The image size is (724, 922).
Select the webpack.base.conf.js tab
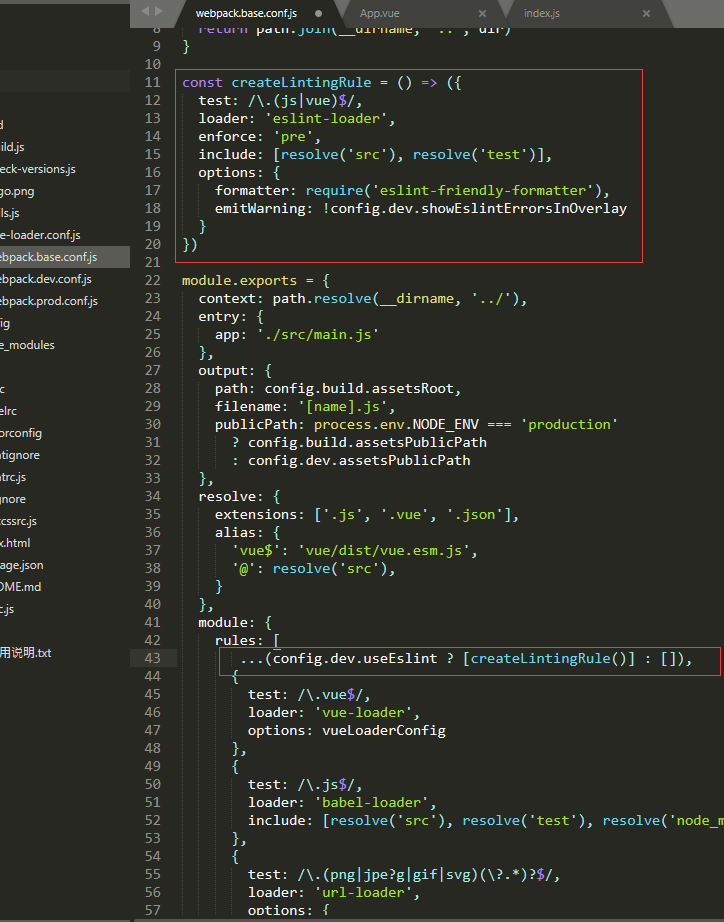(246, 13)
